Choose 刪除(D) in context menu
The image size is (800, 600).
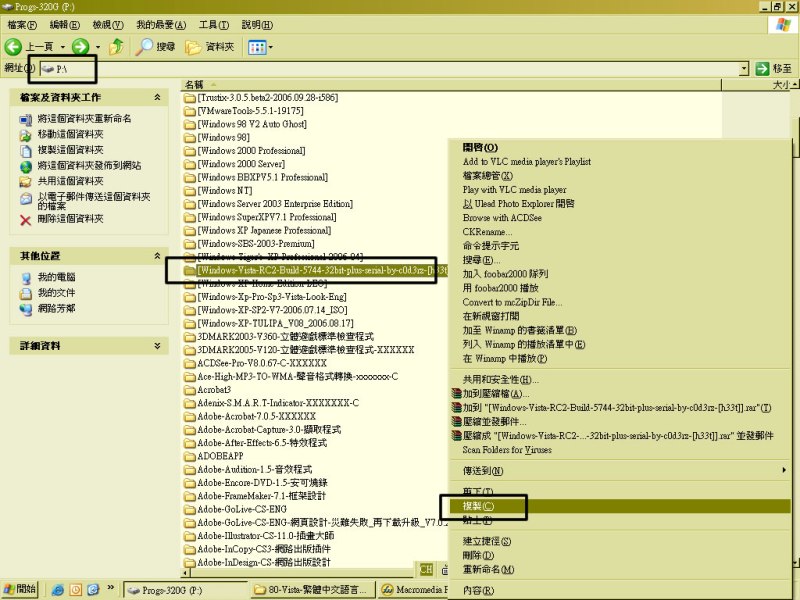[620, 555]
